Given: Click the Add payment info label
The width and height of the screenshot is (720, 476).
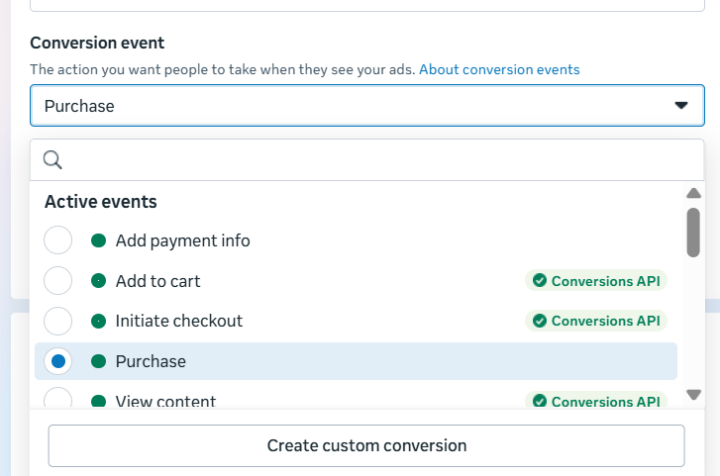Looking at the screenshot, I should click(x=183, y=241).
